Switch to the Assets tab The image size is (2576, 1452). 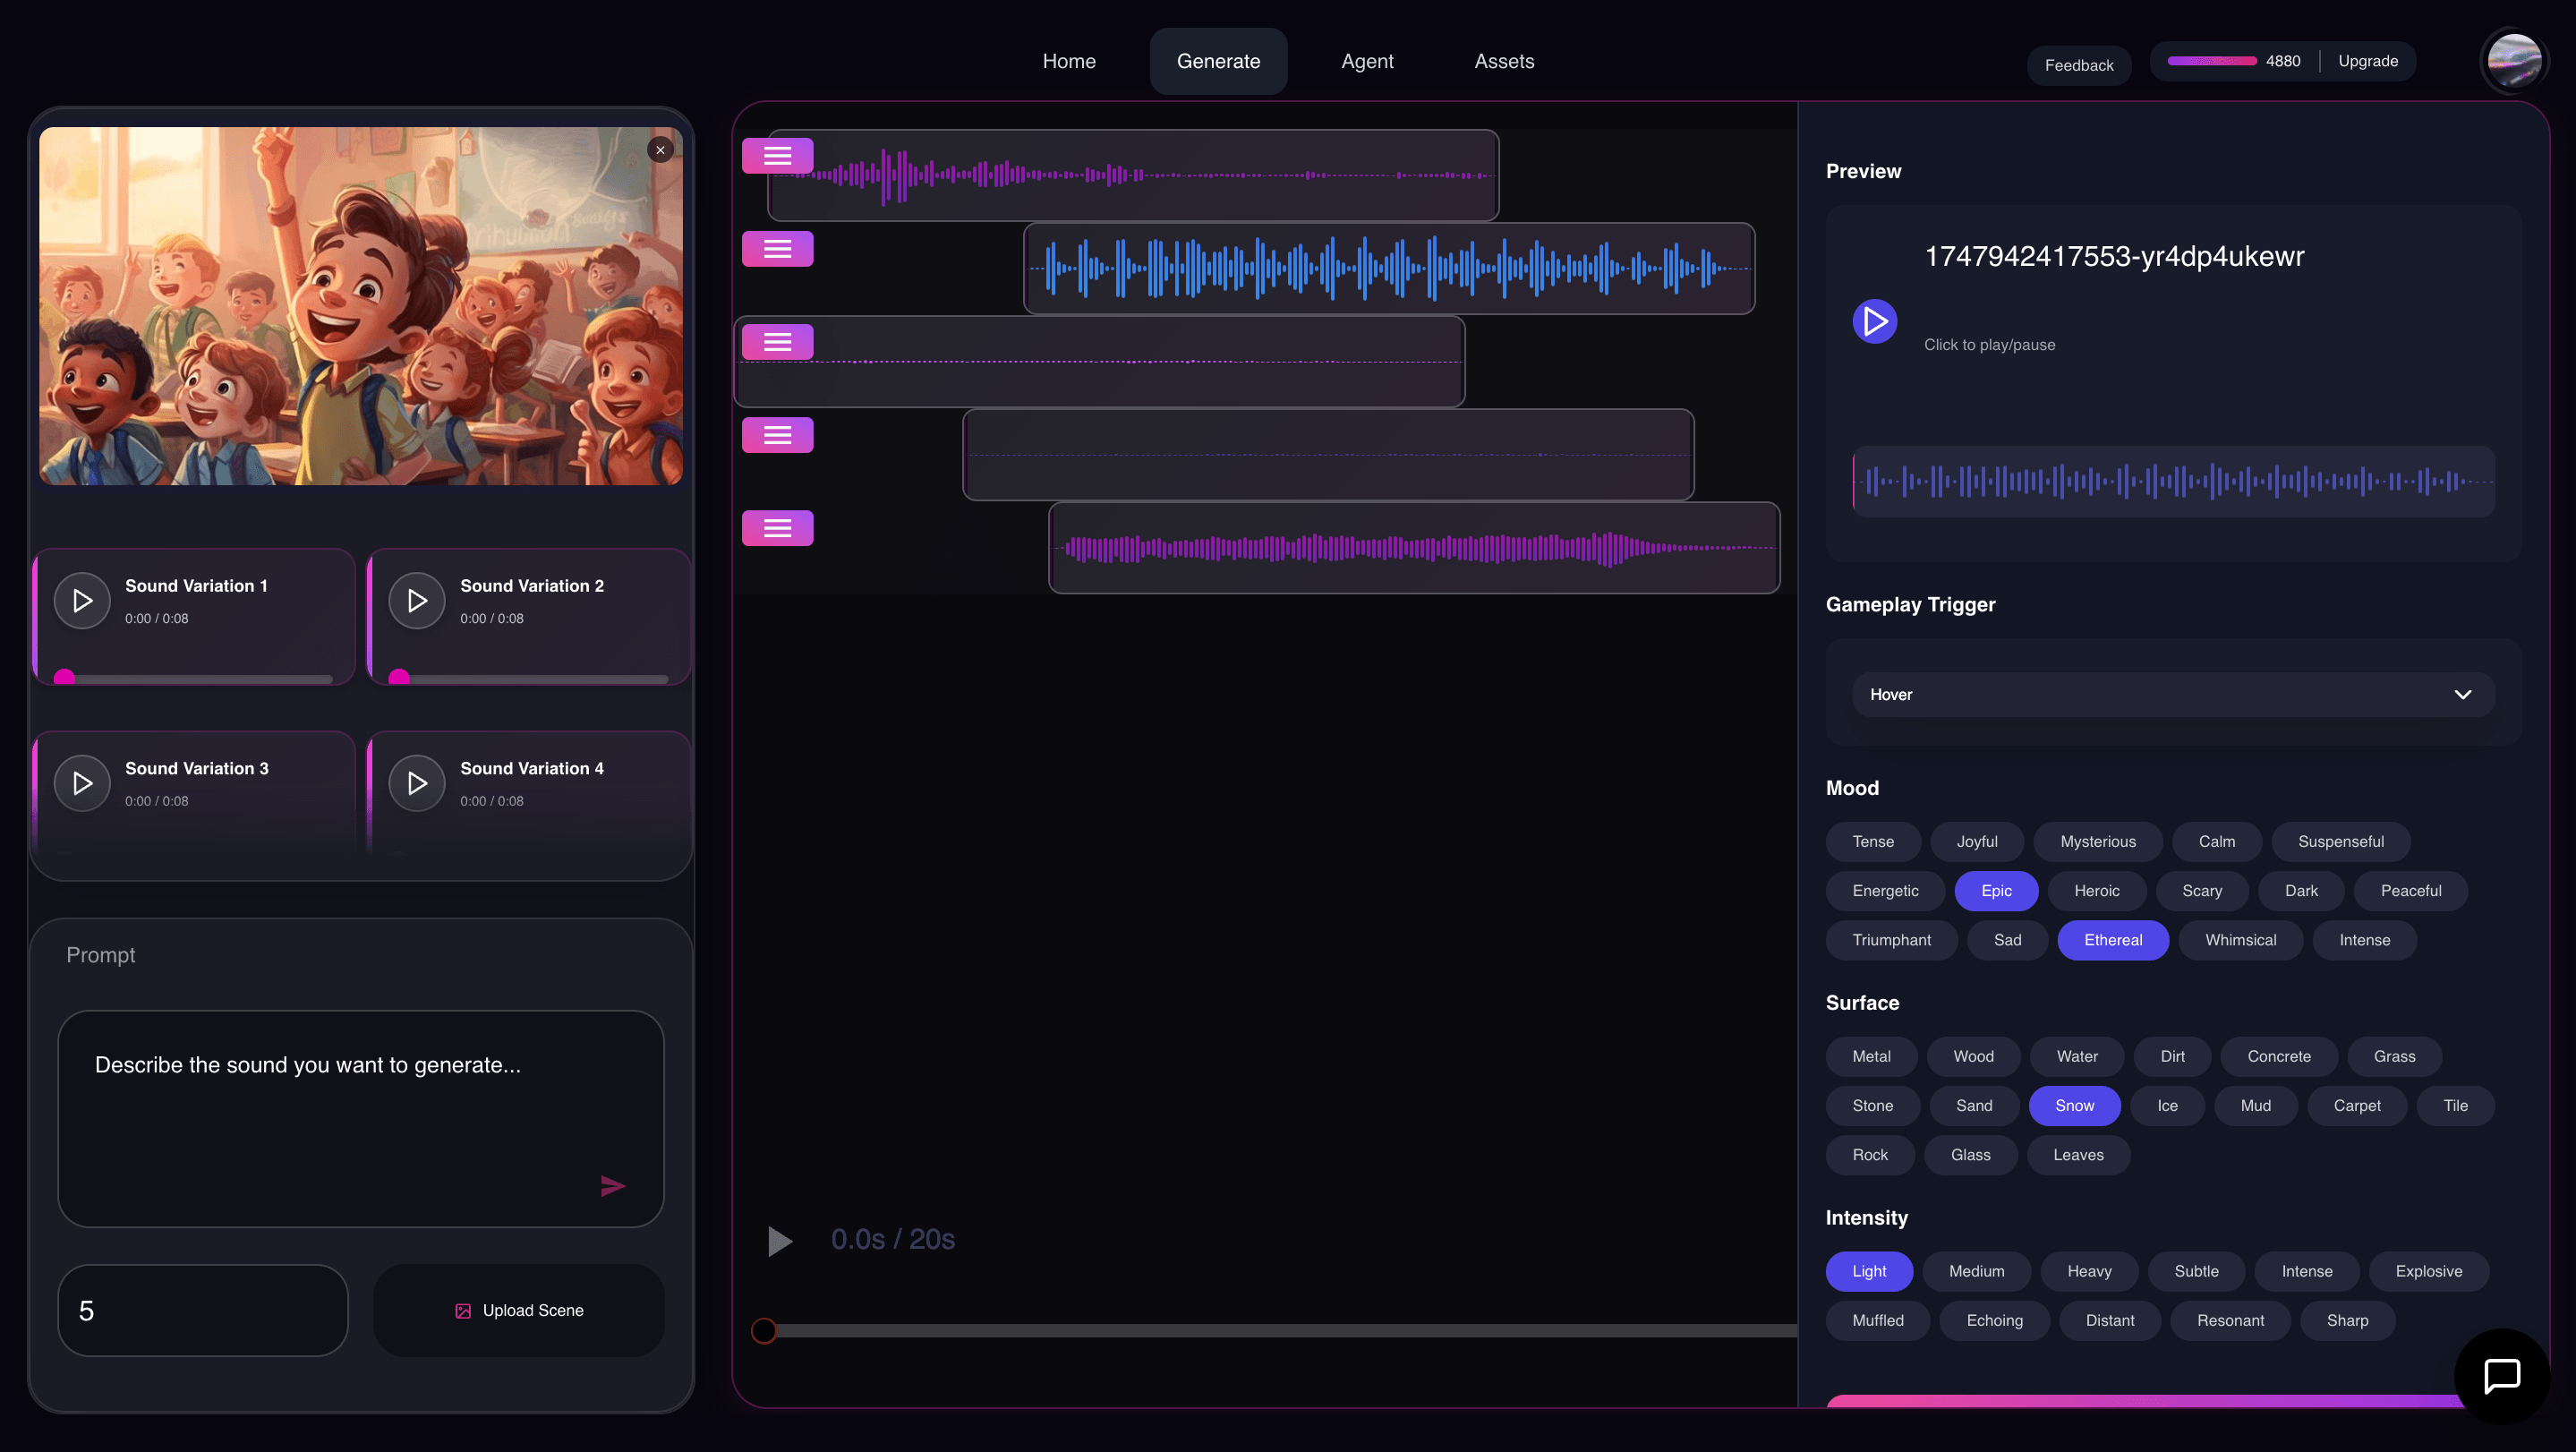pyautogui.click(x=1504, y=61)
